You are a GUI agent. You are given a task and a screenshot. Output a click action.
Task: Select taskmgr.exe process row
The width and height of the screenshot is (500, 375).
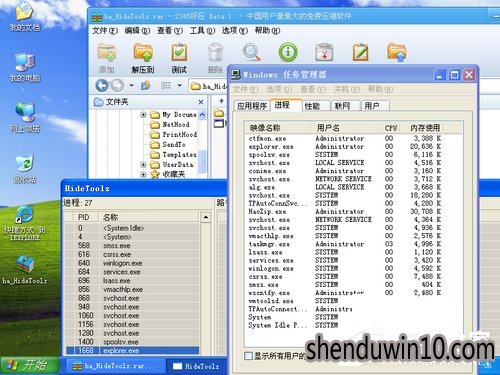pos(345,244)
